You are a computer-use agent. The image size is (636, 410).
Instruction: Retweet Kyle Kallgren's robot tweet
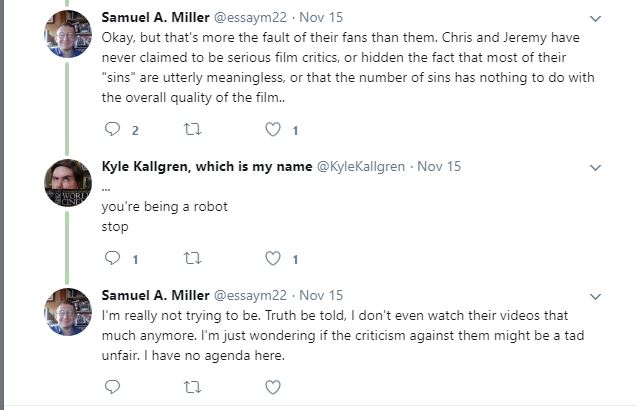pyautogui.click(x=192, y=258)
